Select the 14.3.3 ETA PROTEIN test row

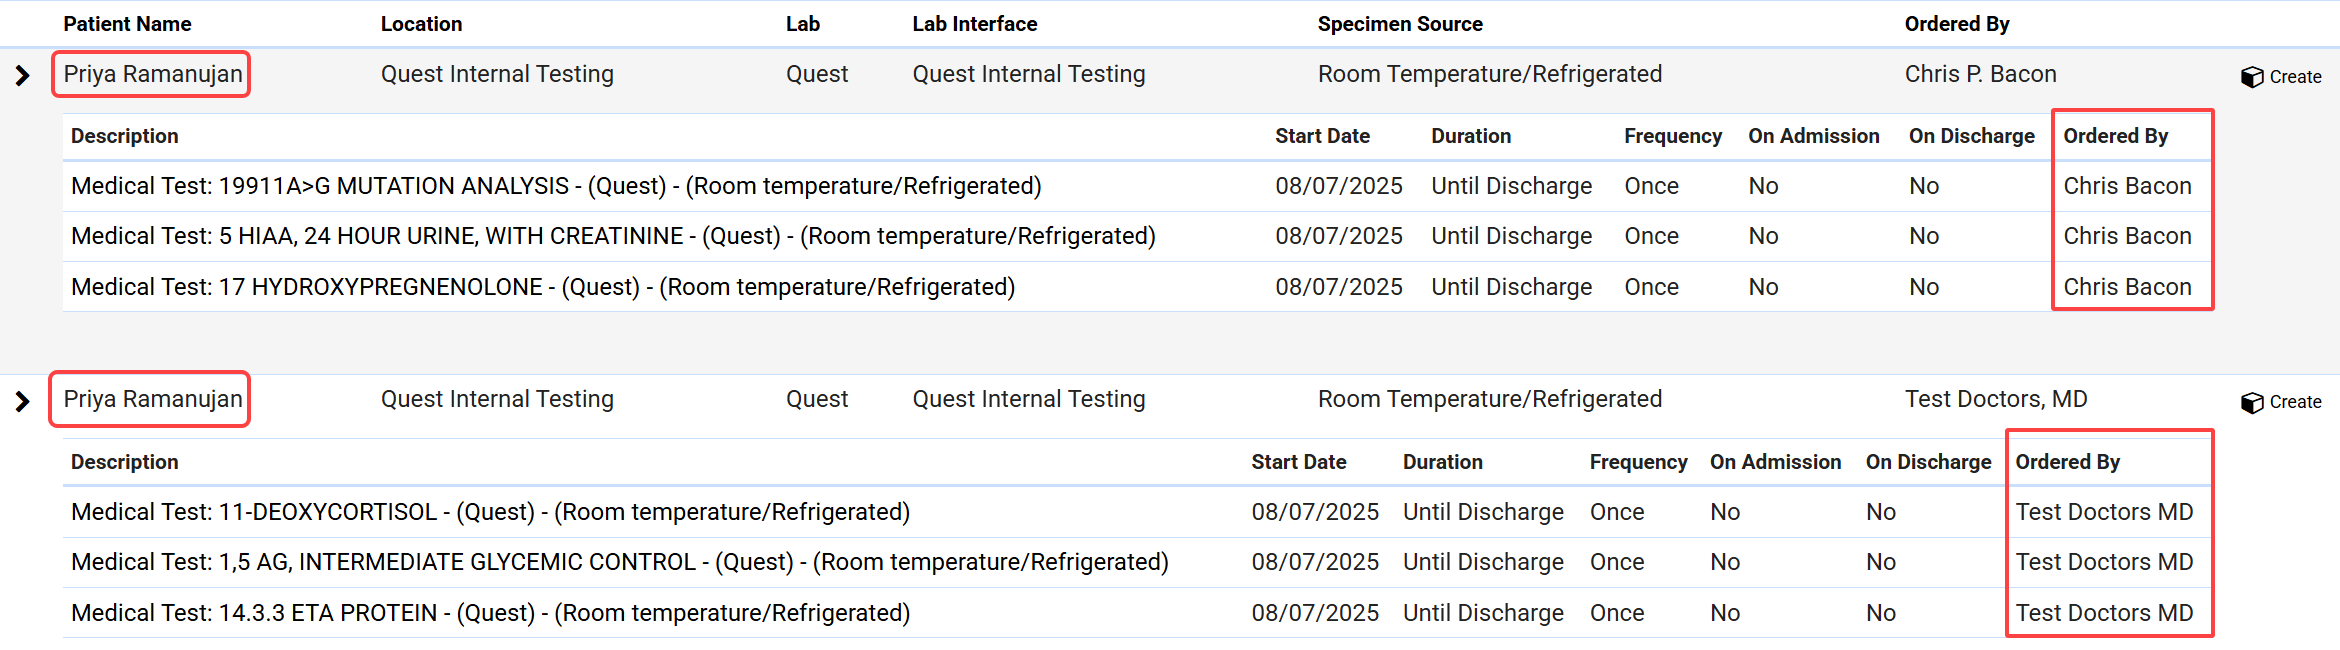[x=490, y=613]
